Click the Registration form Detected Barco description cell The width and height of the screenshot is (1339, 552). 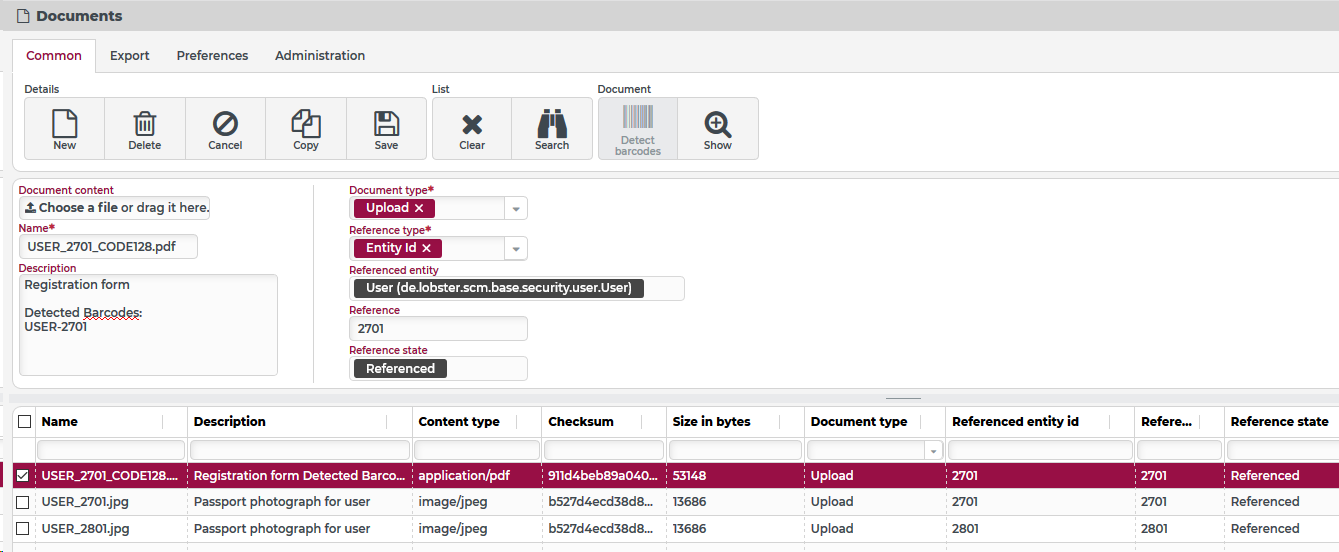(300, 476)
